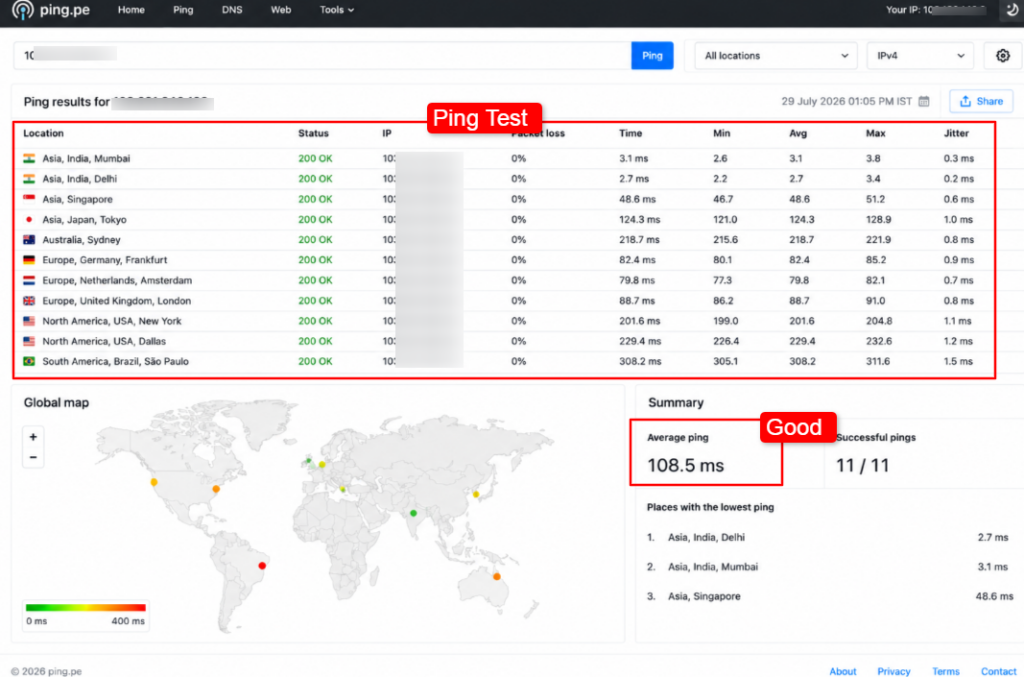
Task: Click the host address input field
Action: tap(322, 55)
